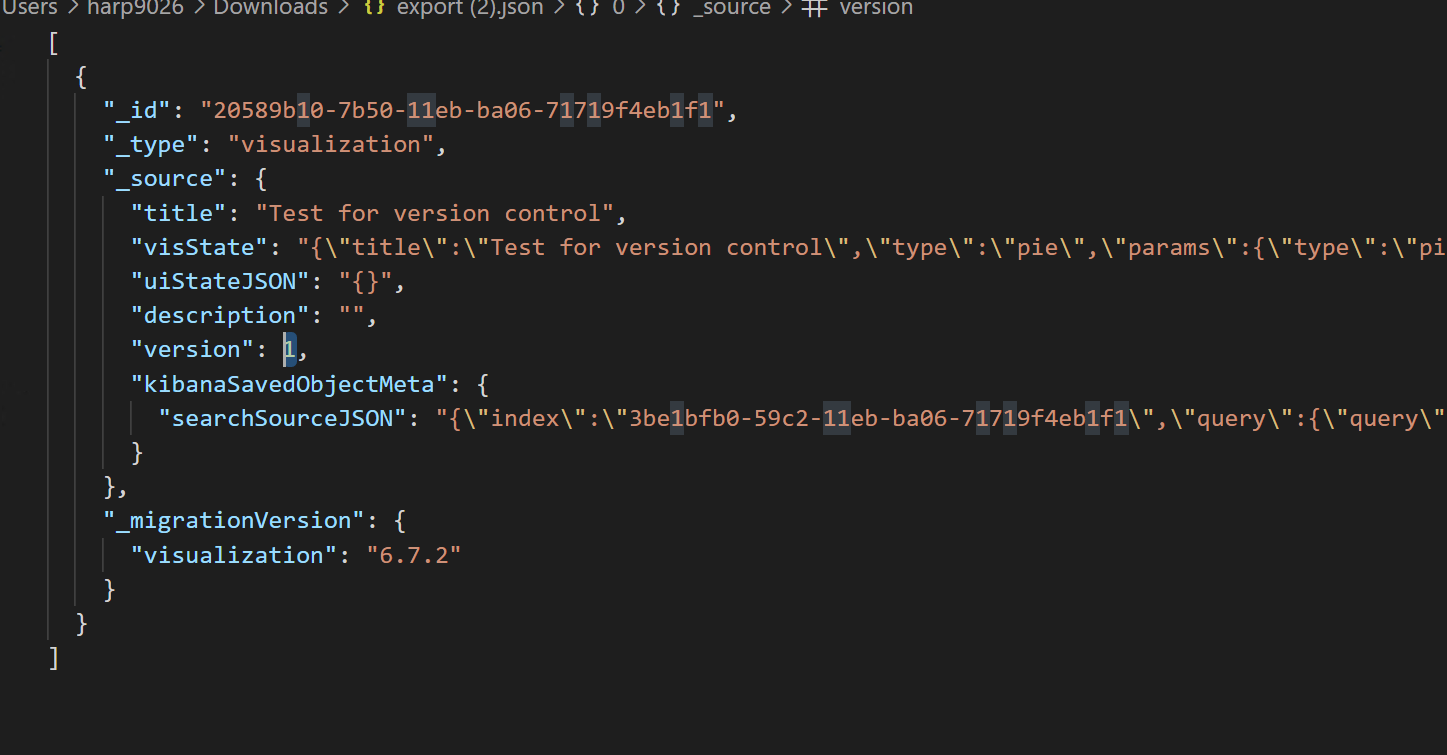This screenshot has width=1447, height=755.
Task: Click the JSON braces icon before export (2).json
Action: tap(374, 8)
